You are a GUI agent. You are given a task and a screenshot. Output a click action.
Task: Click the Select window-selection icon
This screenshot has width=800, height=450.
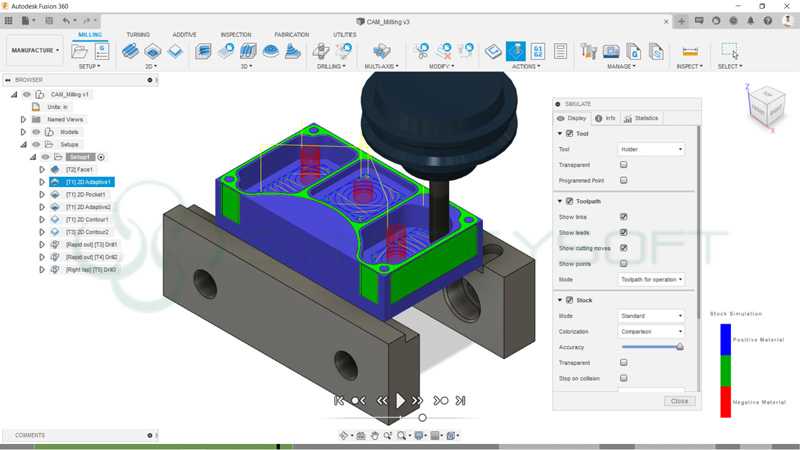(x=730, y=51)
